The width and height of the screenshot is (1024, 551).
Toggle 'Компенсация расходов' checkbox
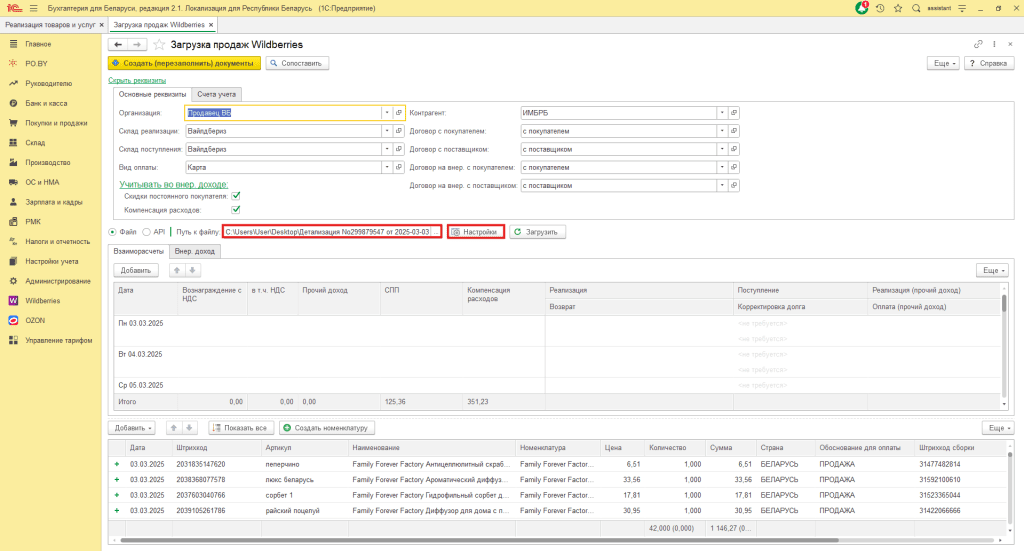tap(236, 210)
